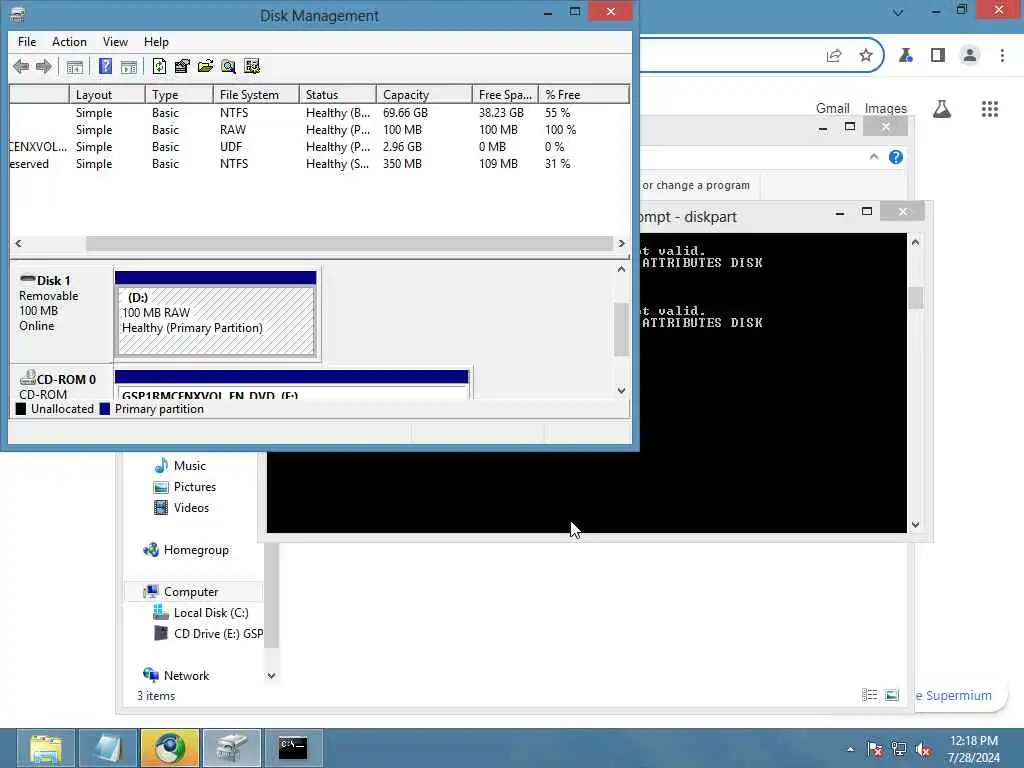The width and height of the screenshot is (1024, 768).
Task: Click the Refresh toolbar icon
Action: [x=159, y=67]
